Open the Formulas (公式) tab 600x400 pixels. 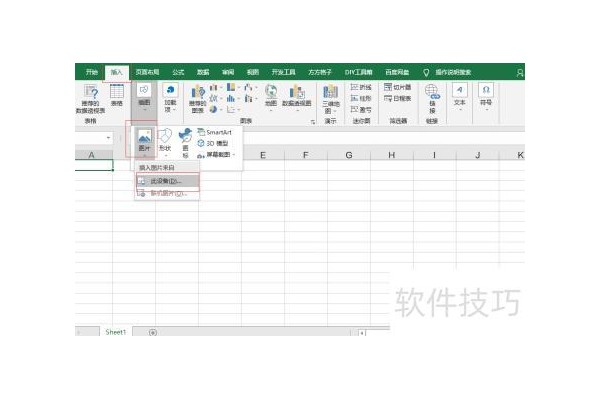[x=178, y=72]
